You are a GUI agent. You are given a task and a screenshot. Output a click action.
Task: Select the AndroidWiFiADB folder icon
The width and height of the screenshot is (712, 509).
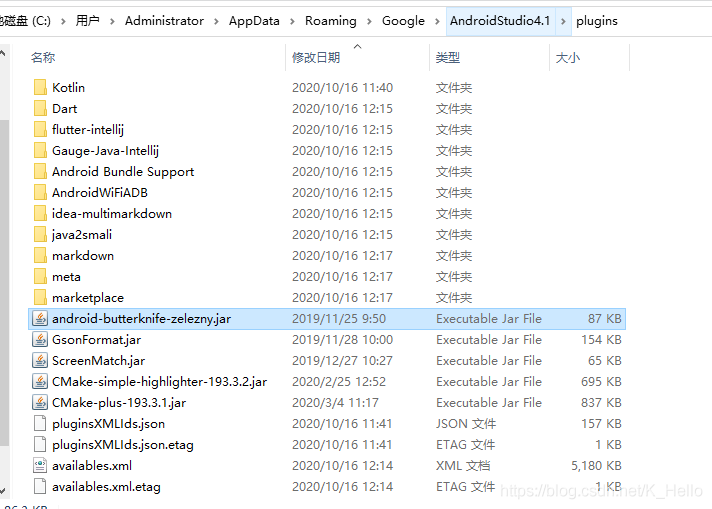point(40,192)
